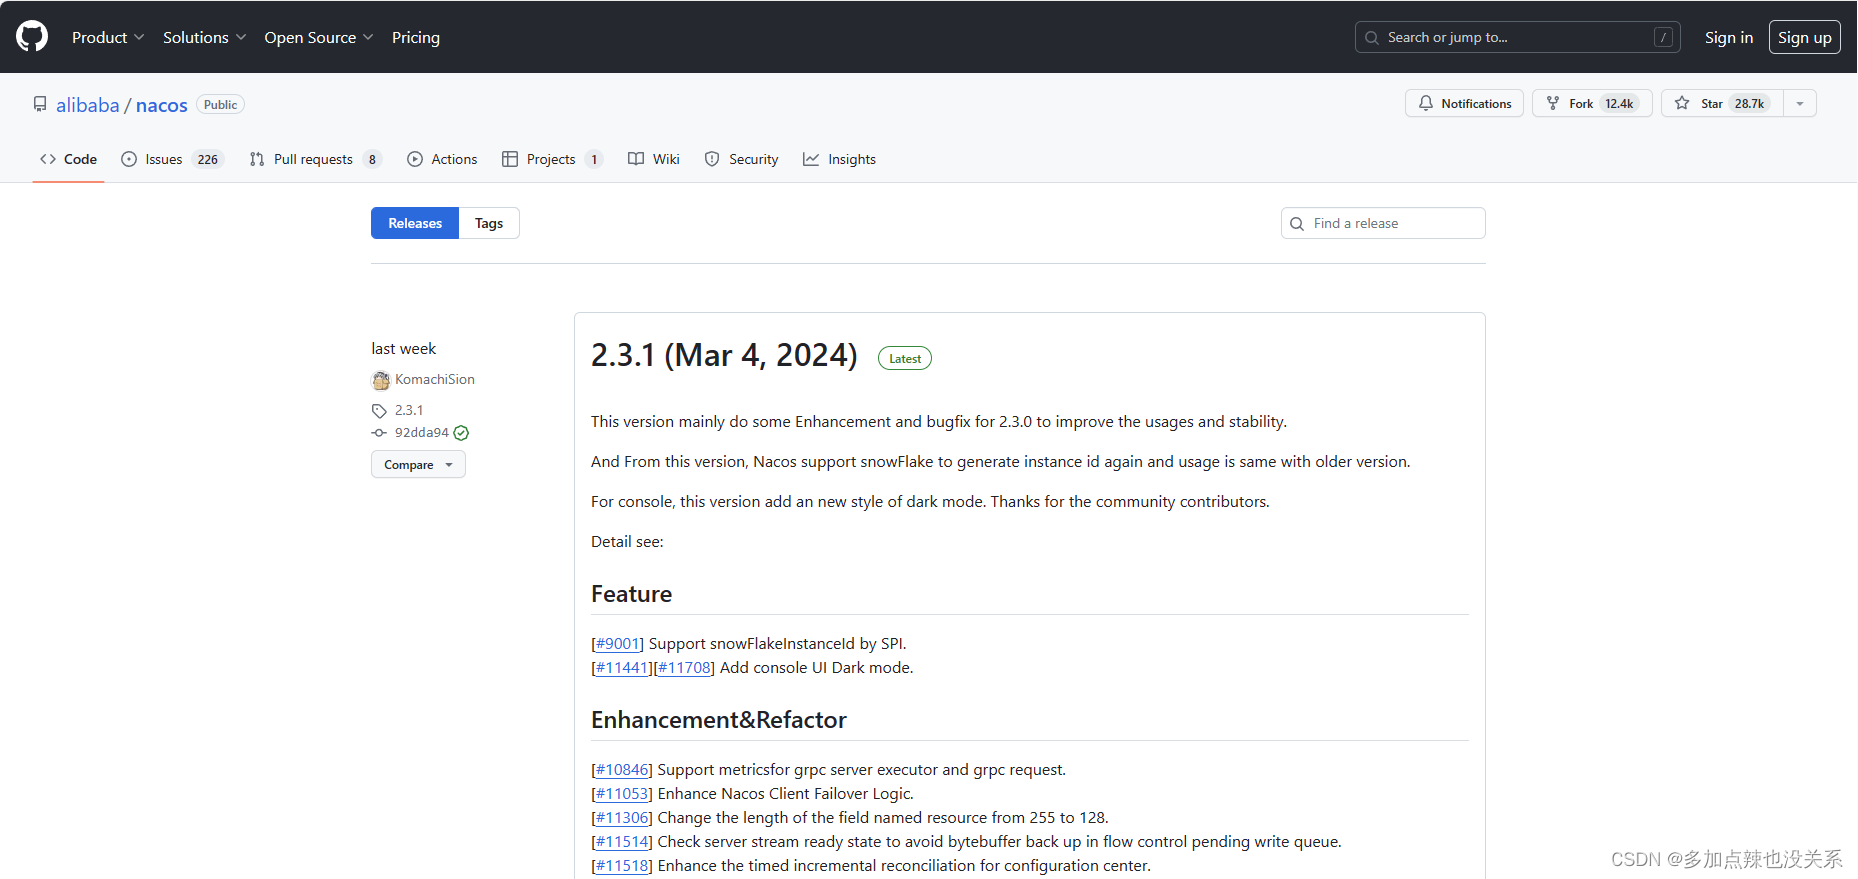
Task: Click the Sign in link
Action: tap(1729, 37)
